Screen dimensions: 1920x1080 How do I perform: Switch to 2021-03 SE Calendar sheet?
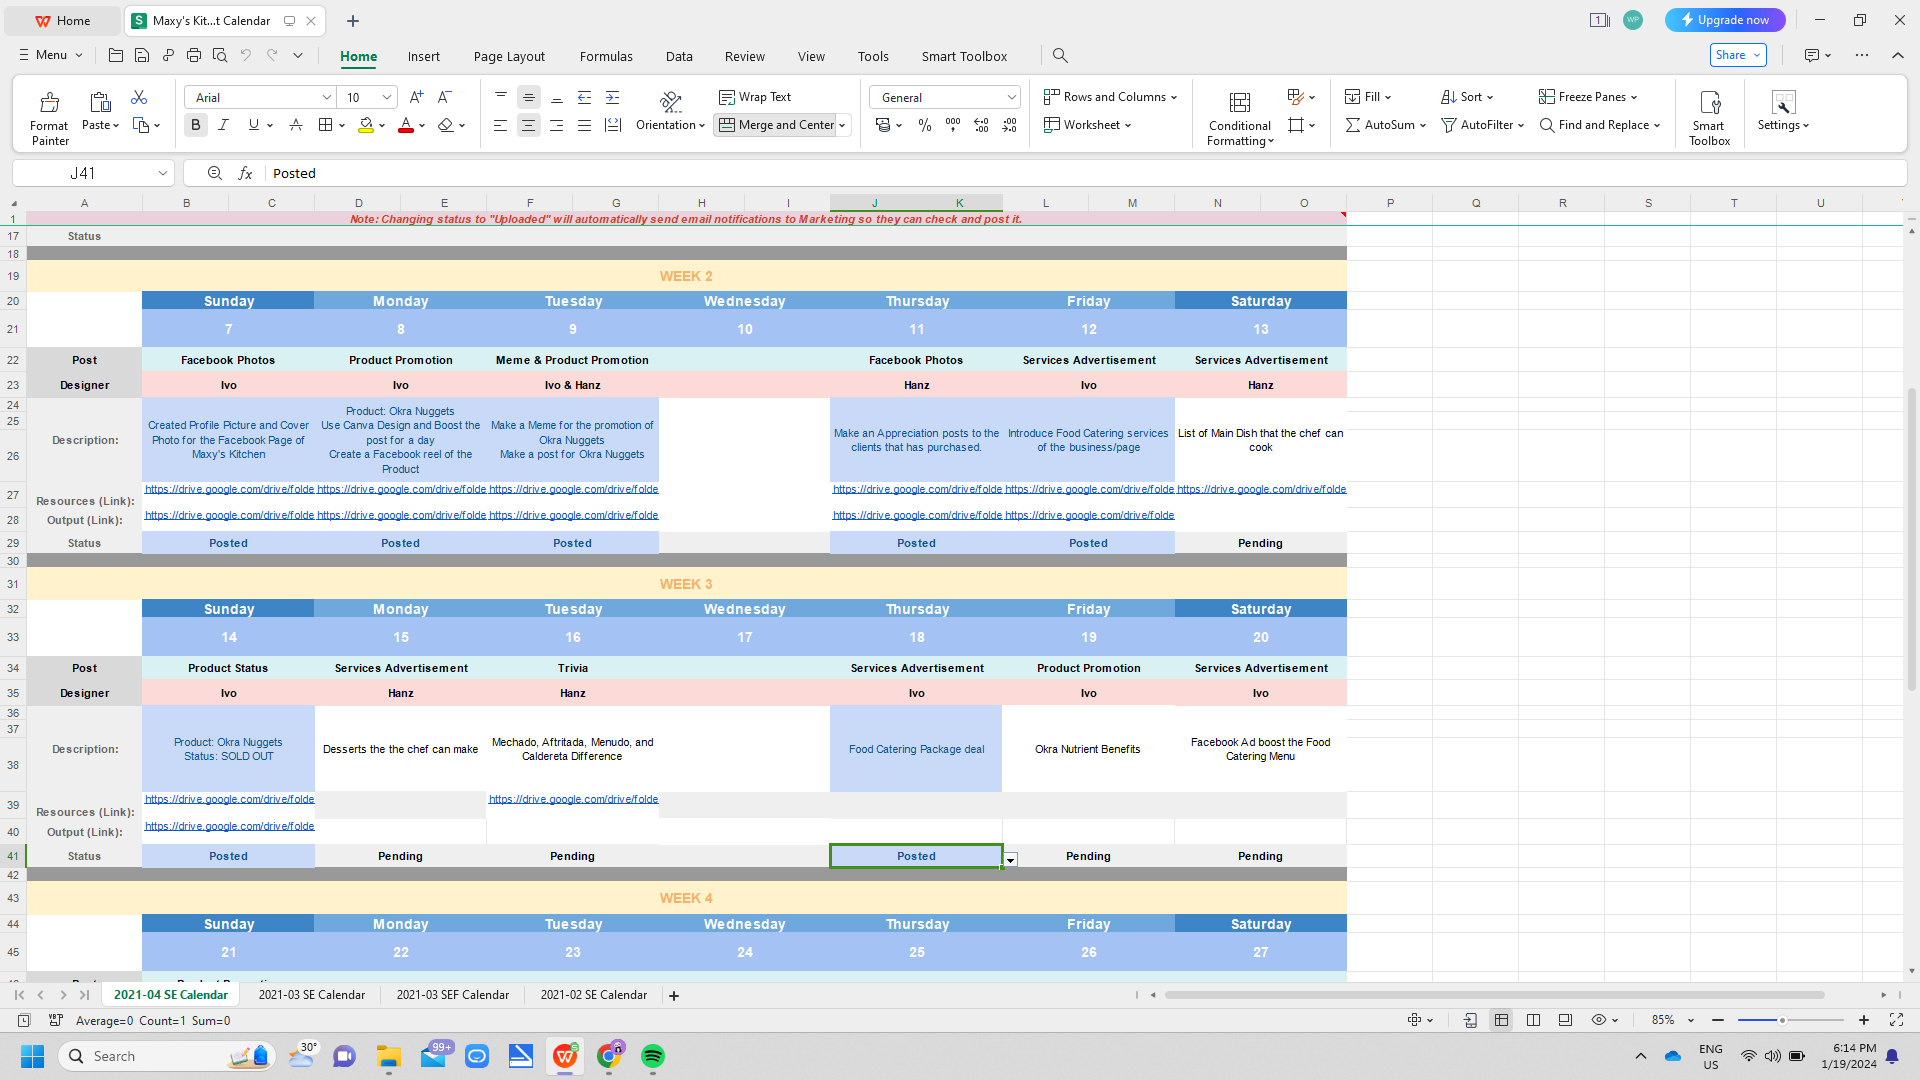[x=312, y=995]
